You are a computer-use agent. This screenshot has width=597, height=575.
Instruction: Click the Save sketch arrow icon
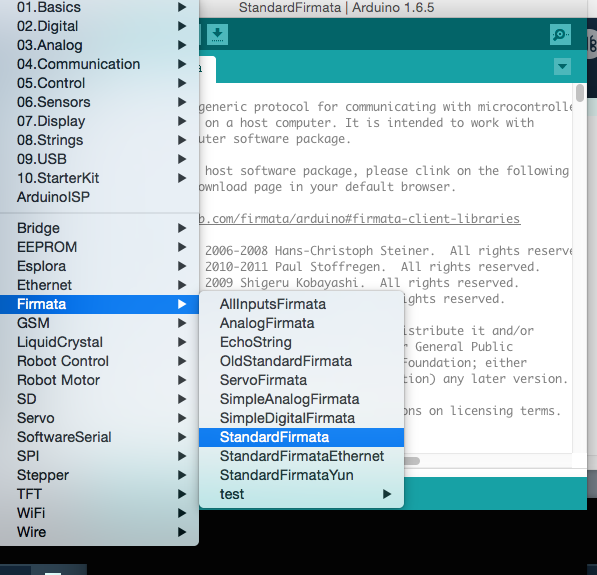pos(217,35)
